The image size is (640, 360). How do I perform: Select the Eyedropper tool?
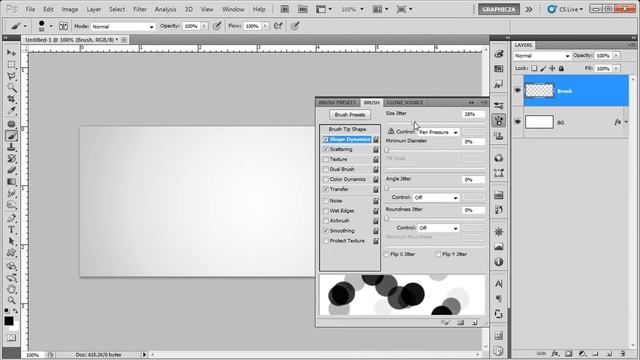(x=11, y=110)
